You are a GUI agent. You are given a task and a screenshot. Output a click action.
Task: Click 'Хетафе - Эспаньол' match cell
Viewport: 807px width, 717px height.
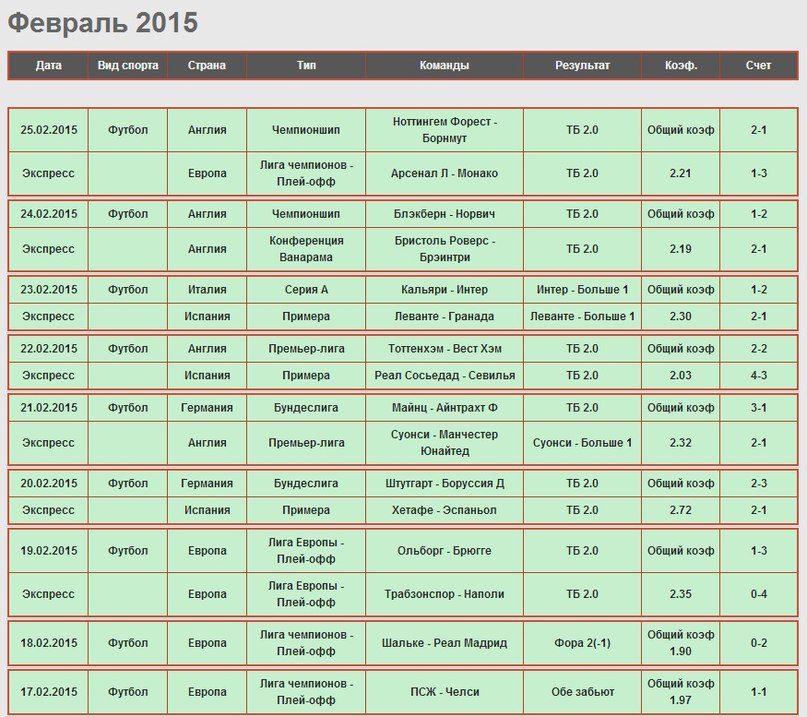click(x=444, y=511)
